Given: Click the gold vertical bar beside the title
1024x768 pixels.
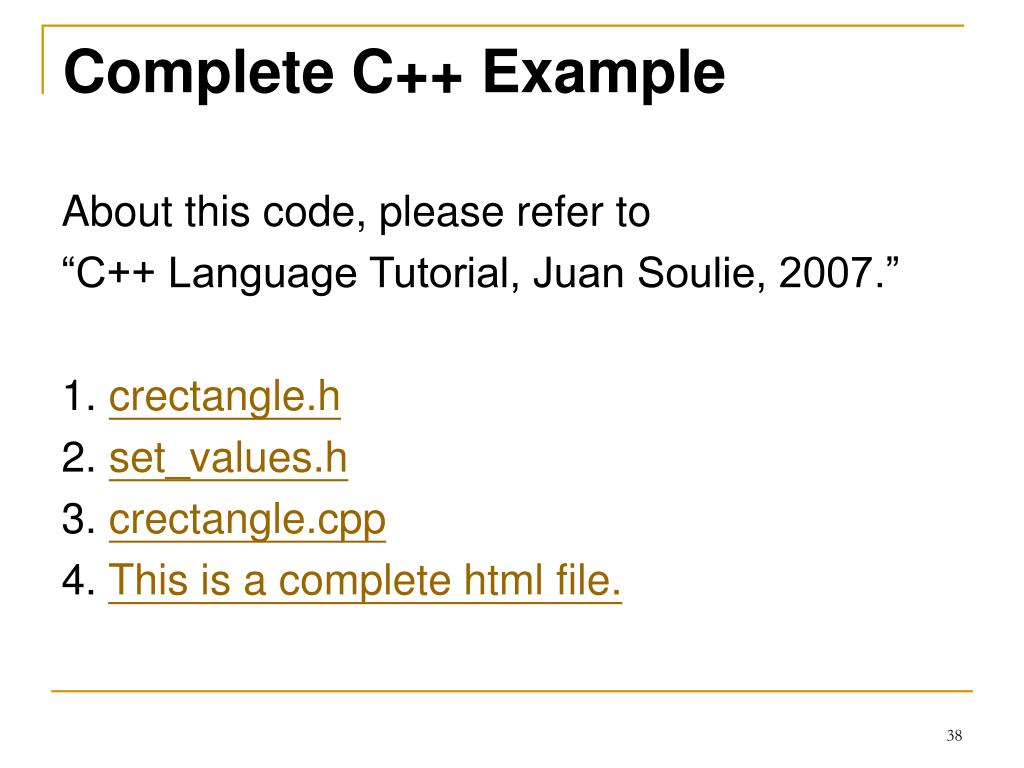Looking at the screenshot, I should [x=43, y=59].
